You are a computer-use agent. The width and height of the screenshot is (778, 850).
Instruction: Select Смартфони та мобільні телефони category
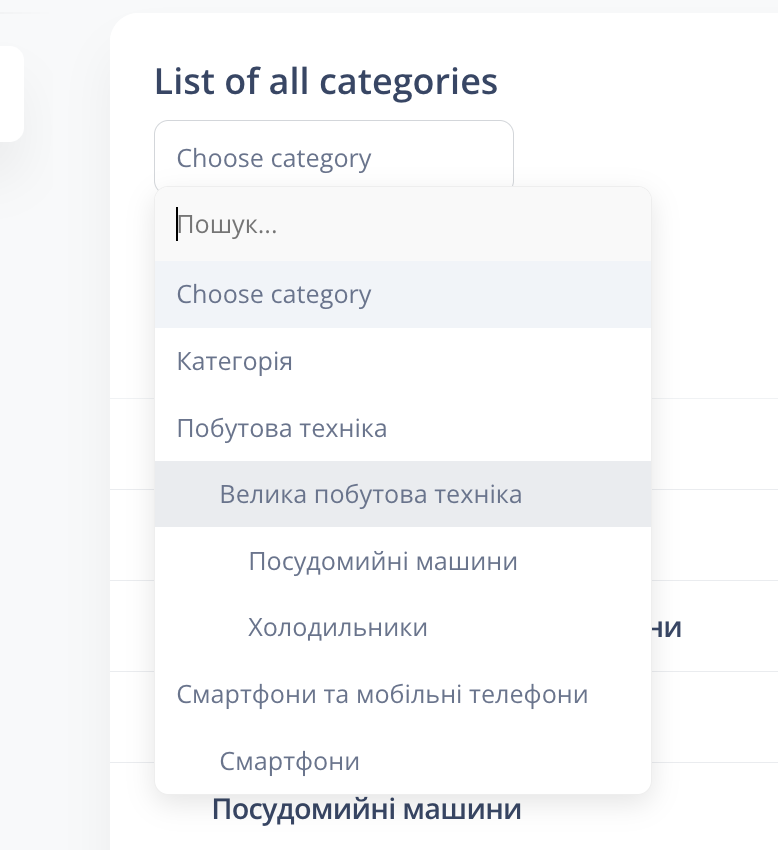(382, 694)
